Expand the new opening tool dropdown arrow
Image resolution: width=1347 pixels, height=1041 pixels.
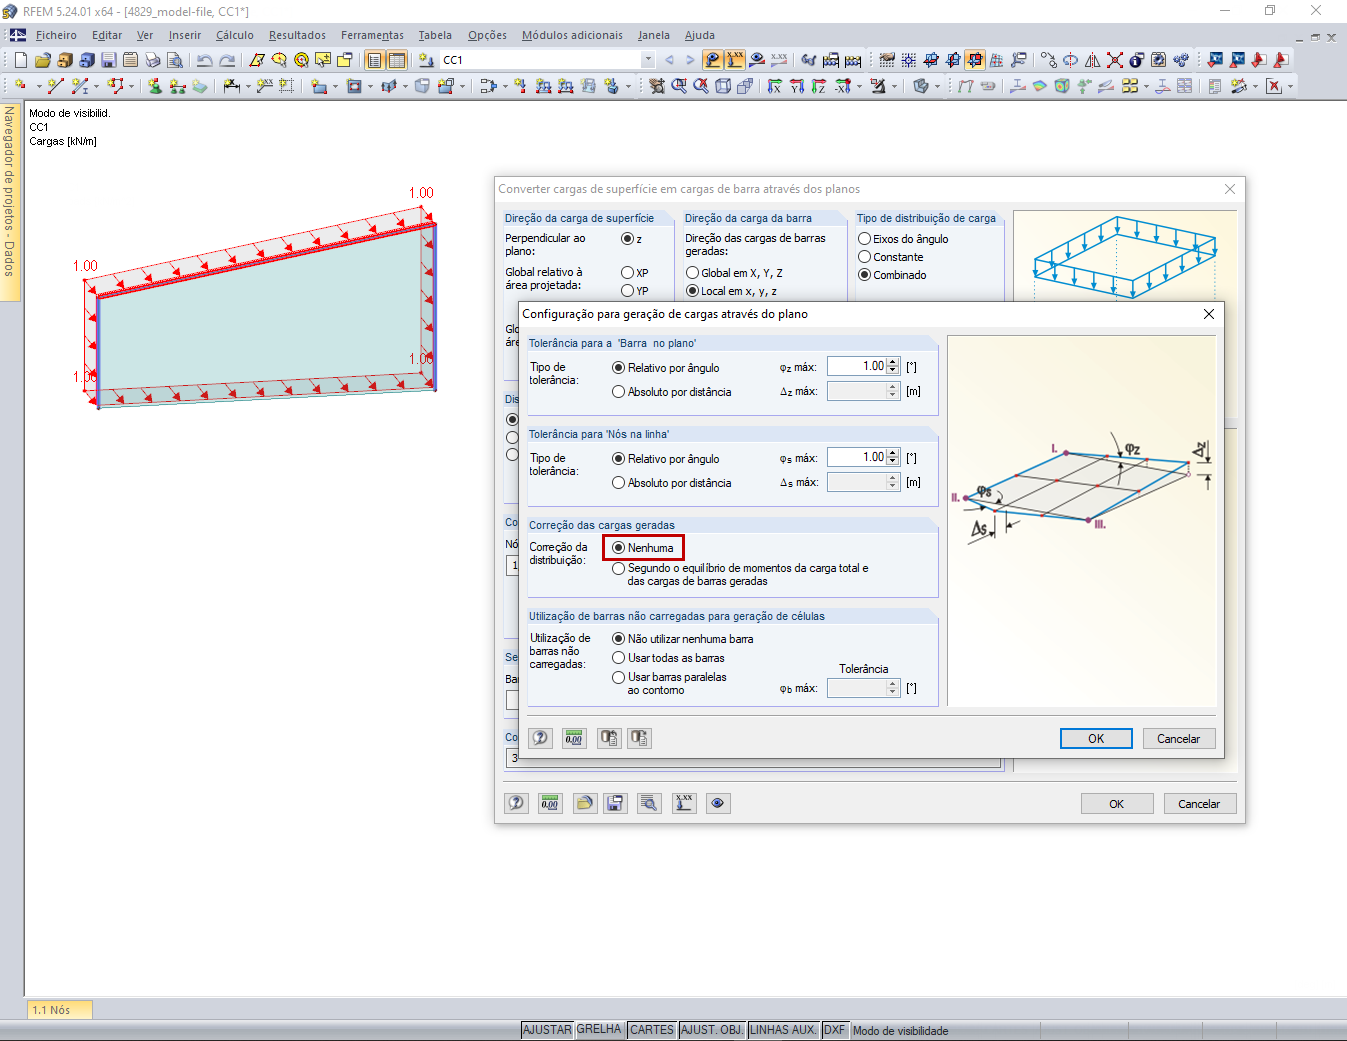[x=370, y=87]
